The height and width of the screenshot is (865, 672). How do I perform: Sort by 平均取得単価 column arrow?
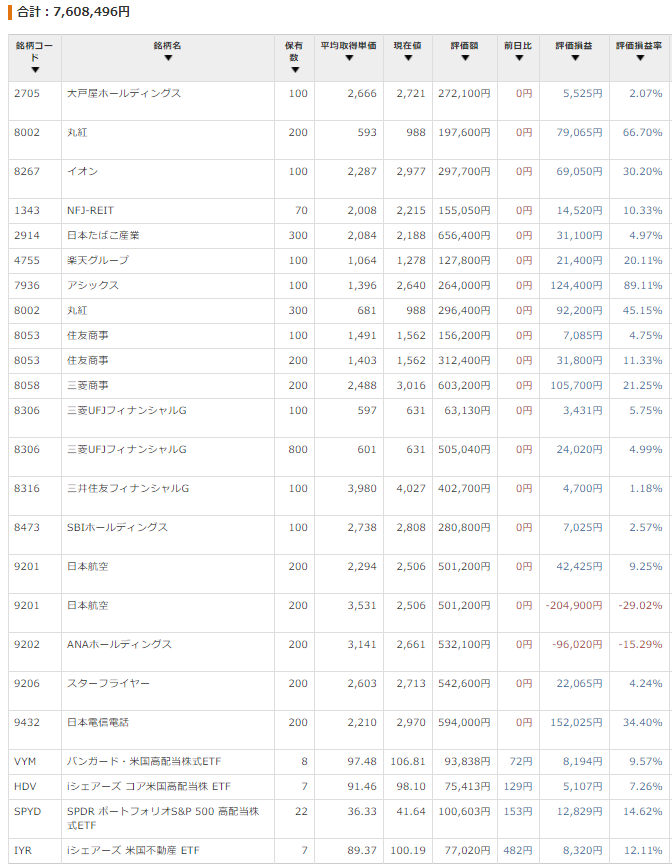click(349, 58)
